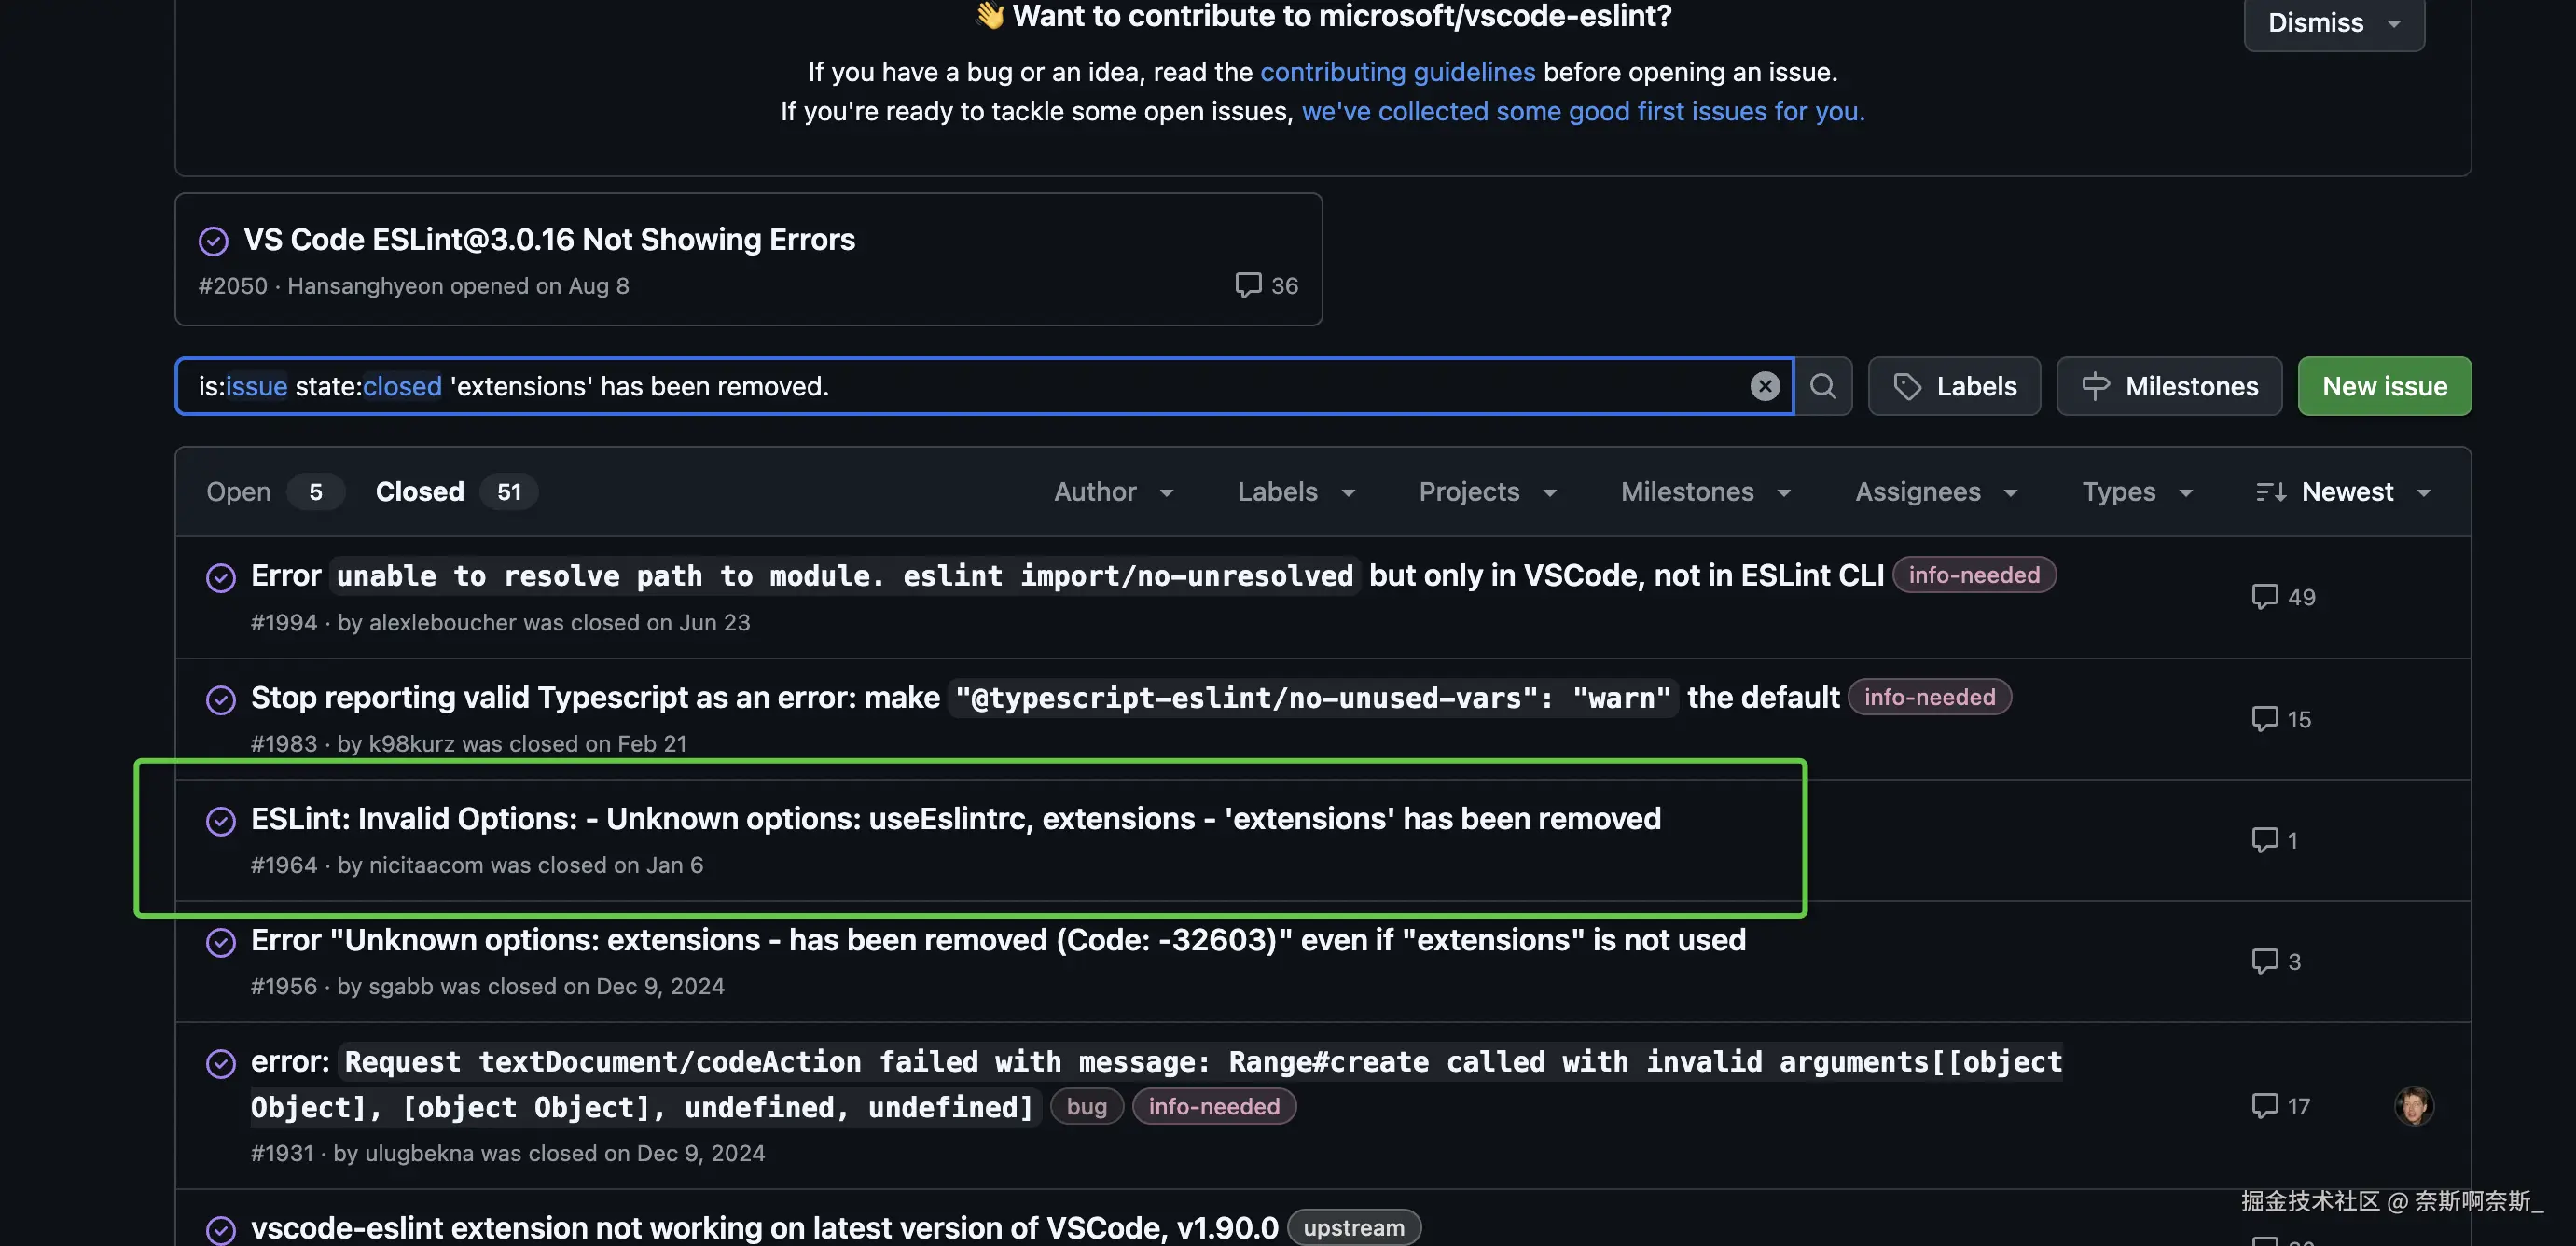Image resolution: width=2576 pixels, height=1246 pixels.
Task: Click comment icon on issue #1964
Action: click(2264, 840)
